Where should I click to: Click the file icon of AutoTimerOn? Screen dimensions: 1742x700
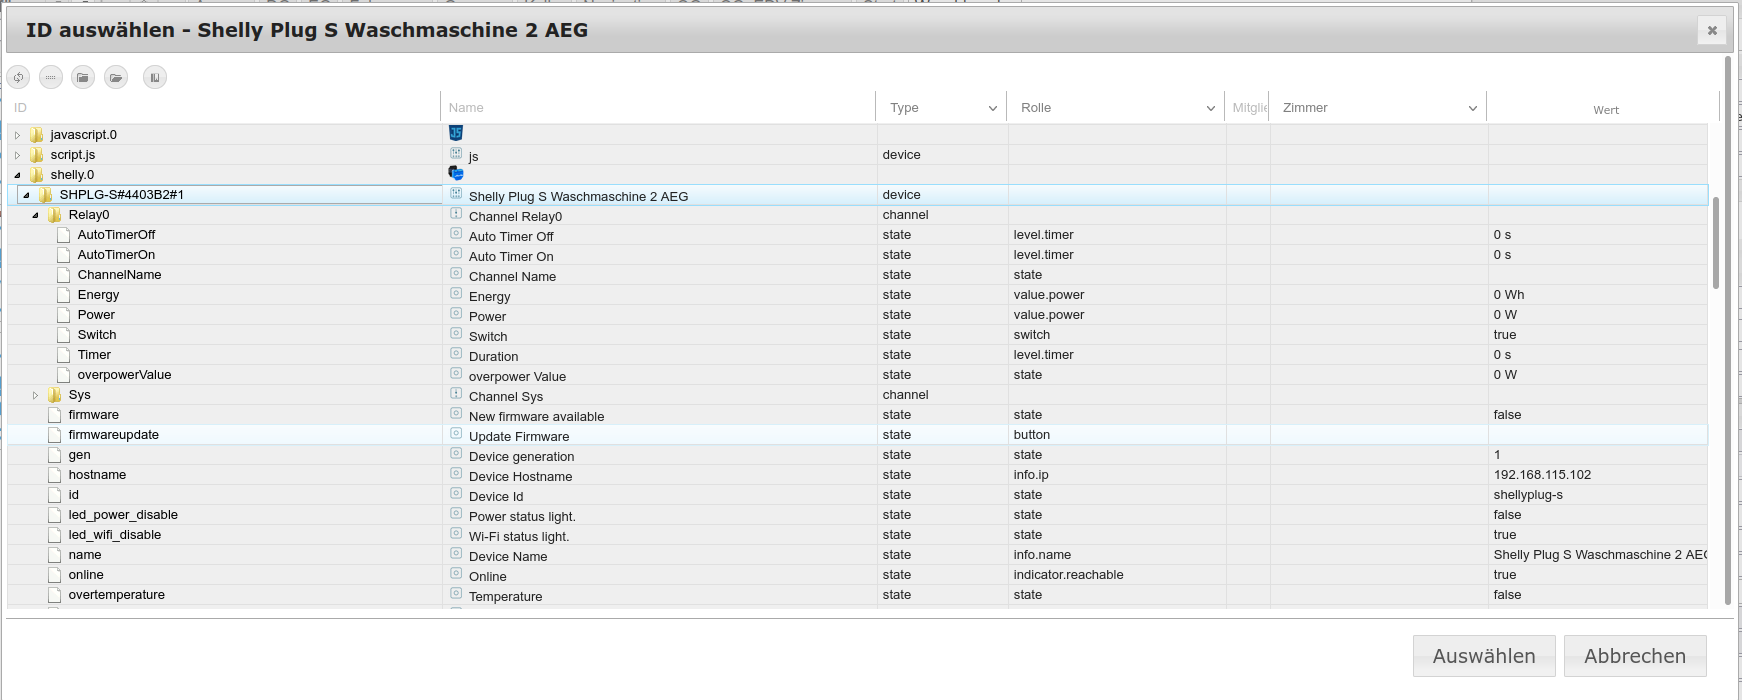(64, 255)
